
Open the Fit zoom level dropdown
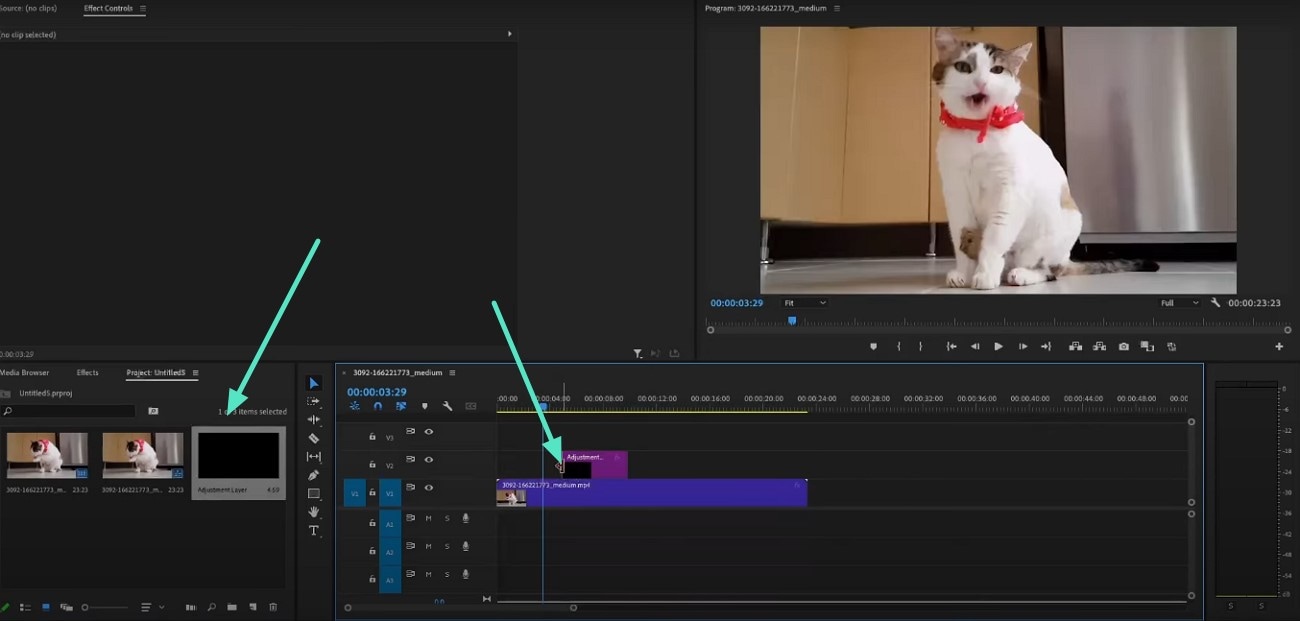pos(805,302)
